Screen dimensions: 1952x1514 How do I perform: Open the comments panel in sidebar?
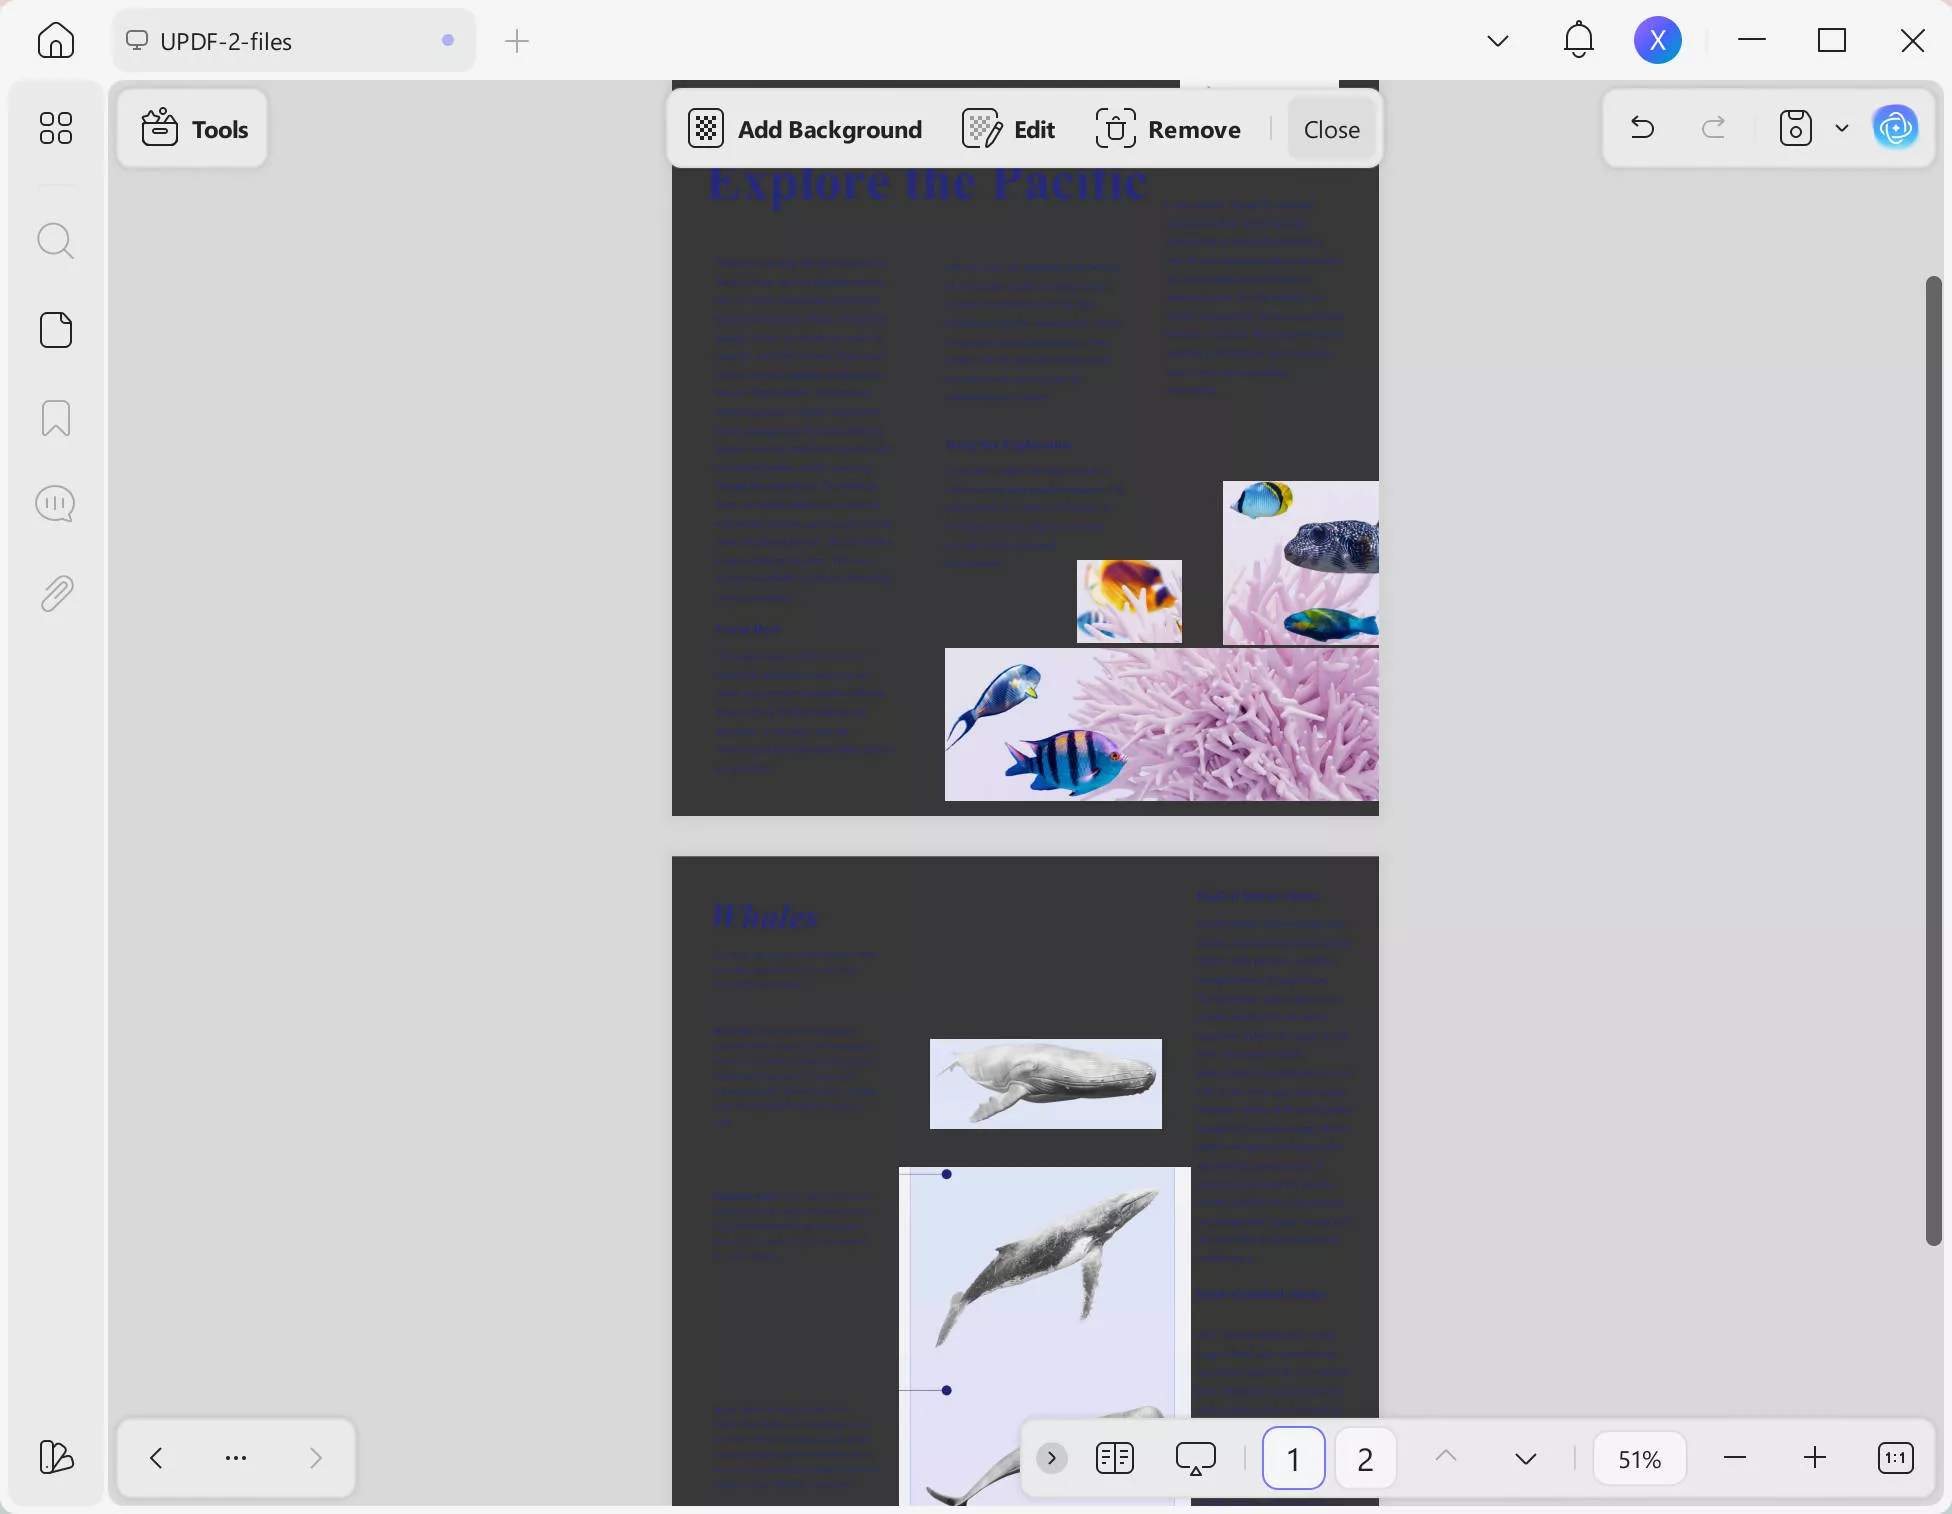[x=55, y=504]
